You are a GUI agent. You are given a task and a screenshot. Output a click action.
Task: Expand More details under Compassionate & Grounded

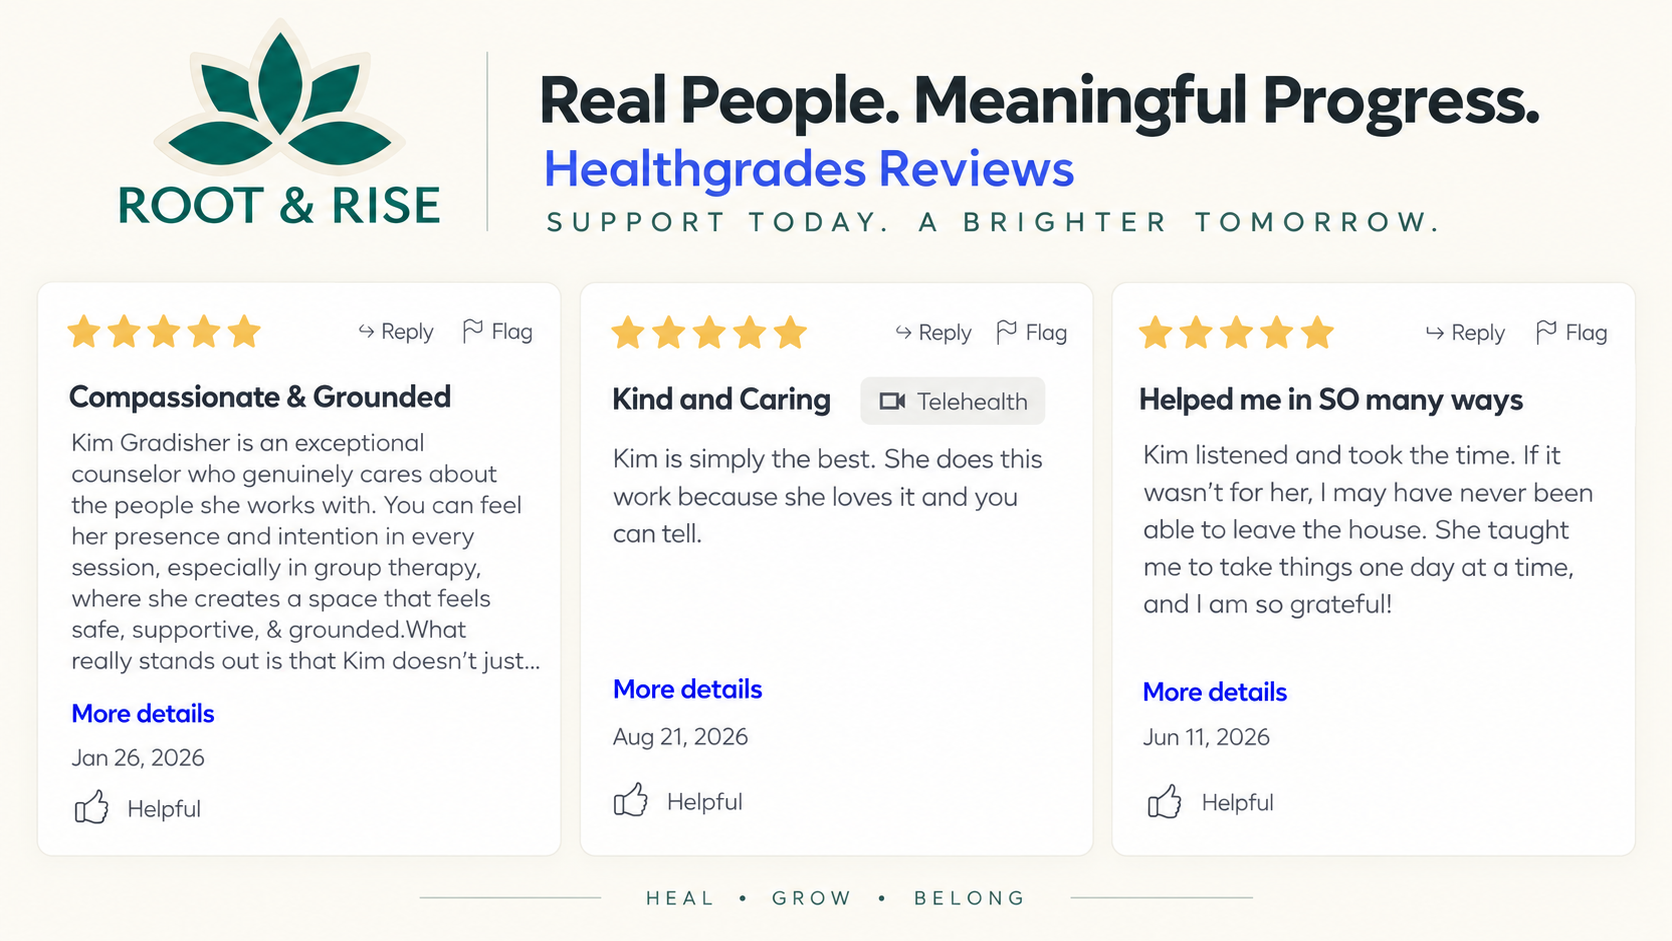(x=143, y=713)
